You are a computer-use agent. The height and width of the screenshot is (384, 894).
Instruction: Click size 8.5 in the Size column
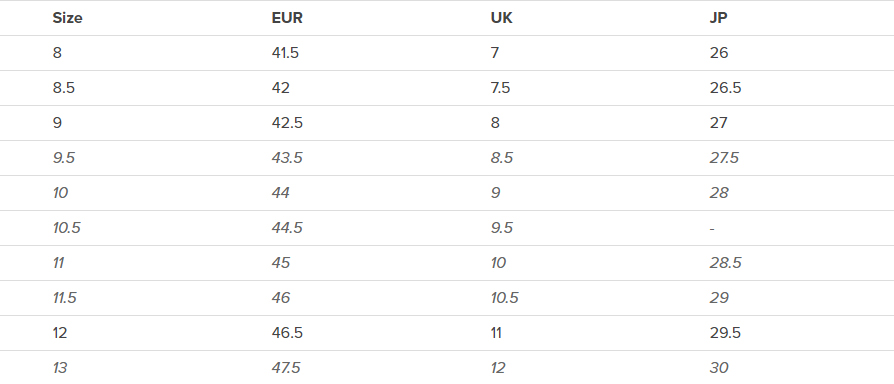coord(63,88)
